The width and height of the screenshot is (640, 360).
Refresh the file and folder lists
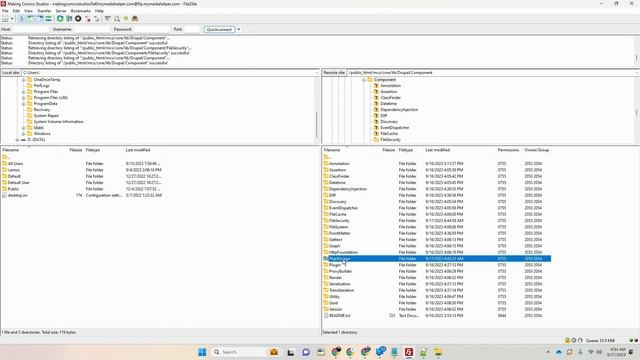[60, 19]
